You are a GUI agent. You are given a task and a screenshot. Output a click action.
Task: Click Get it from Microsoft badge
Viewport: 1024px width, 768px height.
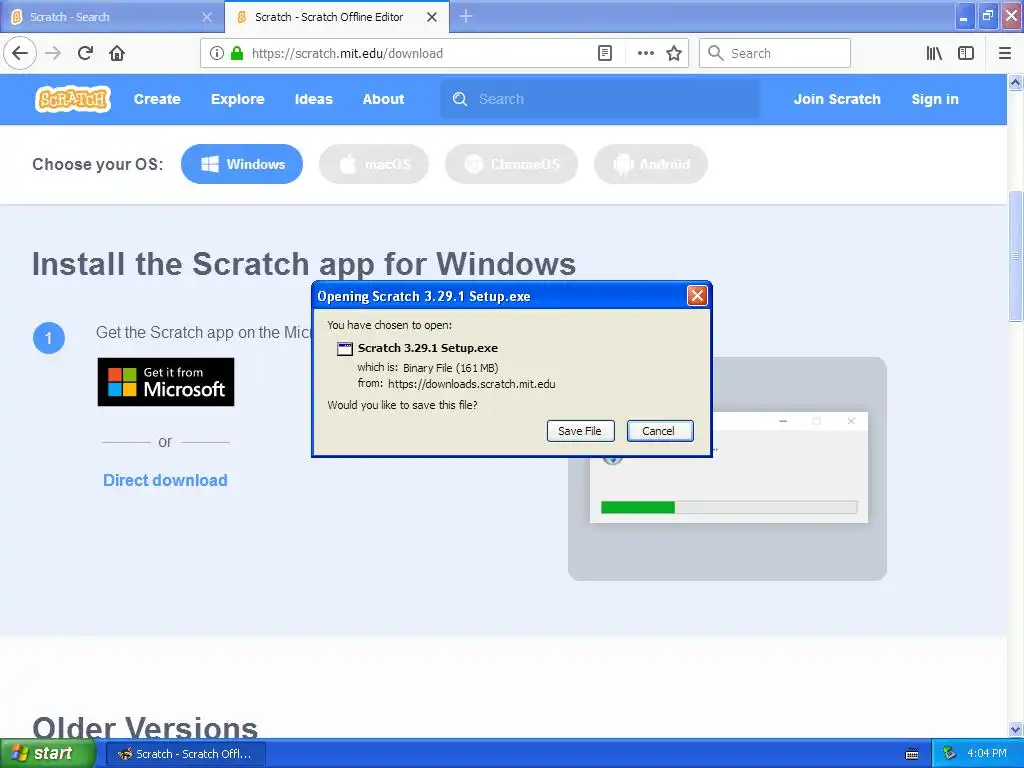tap(166, 382)
